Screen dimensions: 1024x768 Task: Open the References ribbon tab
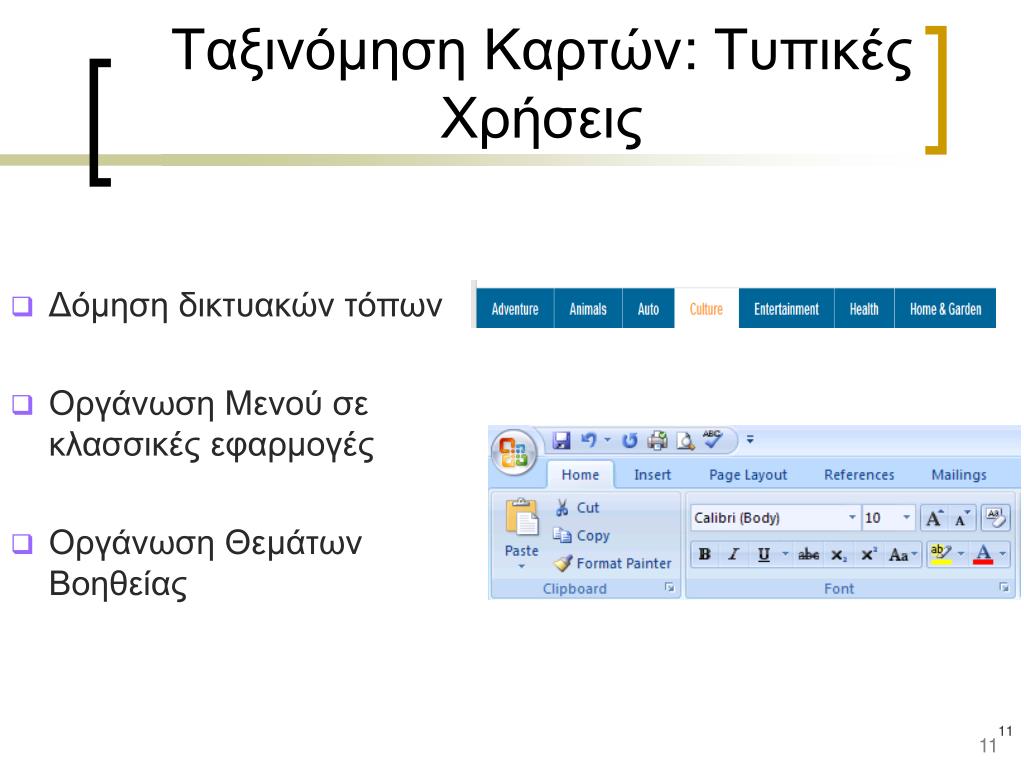pyautogui.click(x=859, y=475)
